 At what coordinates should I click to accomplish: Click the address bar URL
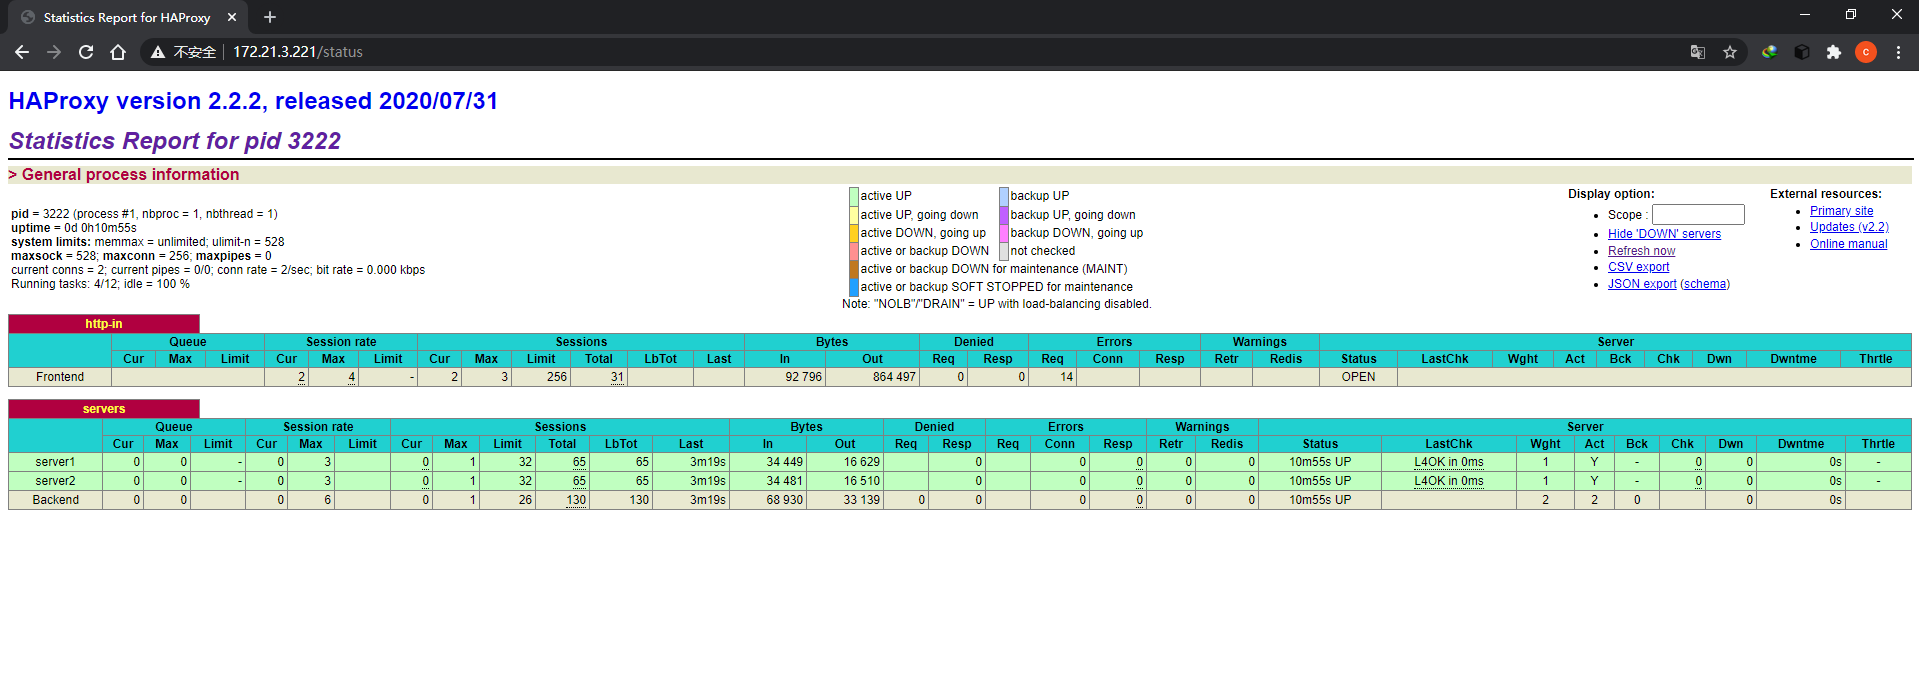[298, 52]
